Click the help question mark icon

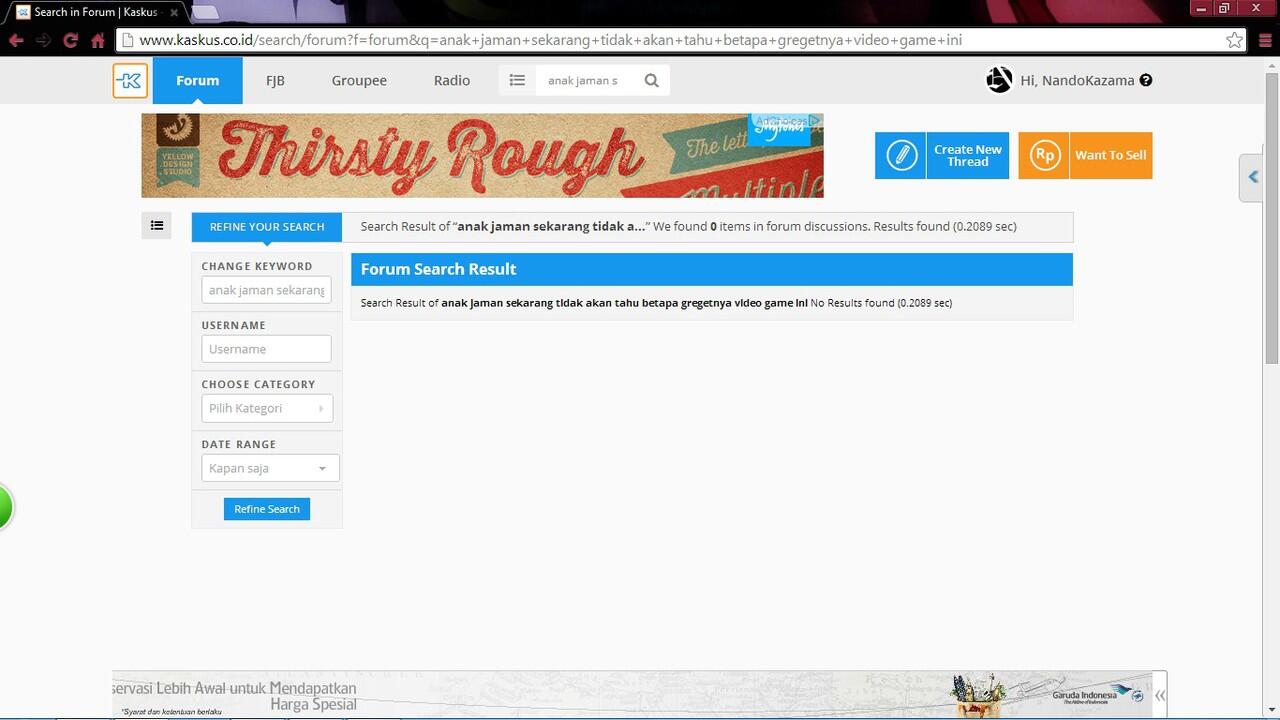(x=1146, y=80)
